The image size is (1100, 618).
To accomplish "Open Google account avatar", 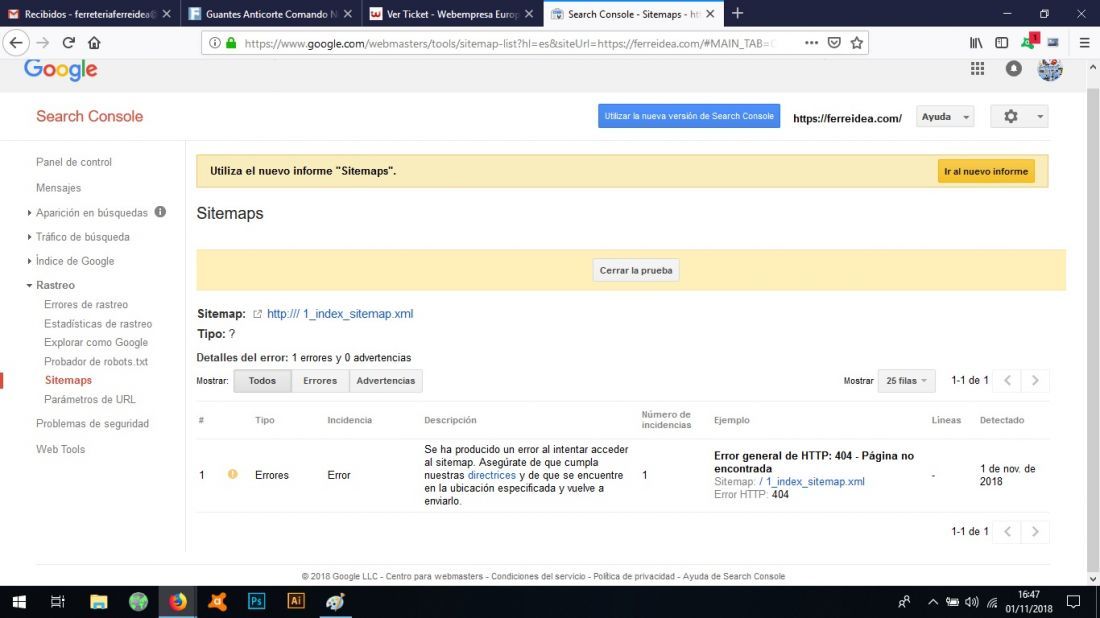I will (x=1050, y=69).
